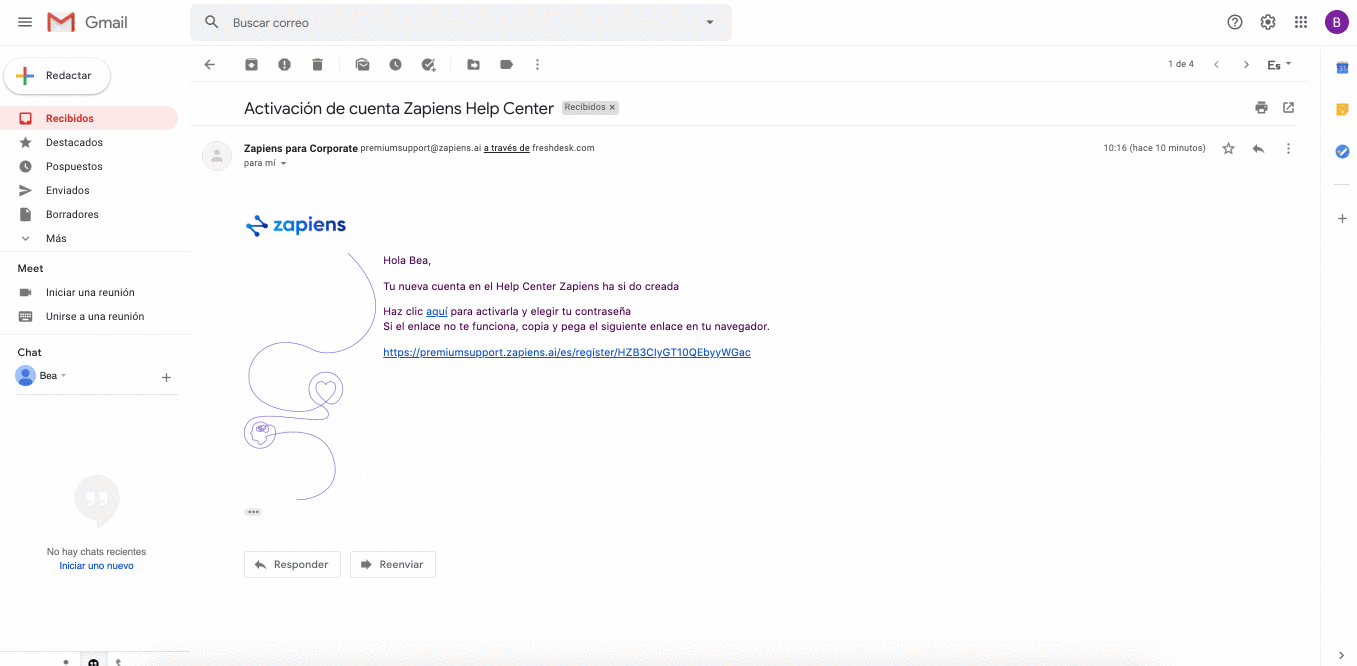This screenshot has width=1357, height=666.
Task: Open the main menu hamburger icon
Action: pyautogui.click(x=25, y=22)
